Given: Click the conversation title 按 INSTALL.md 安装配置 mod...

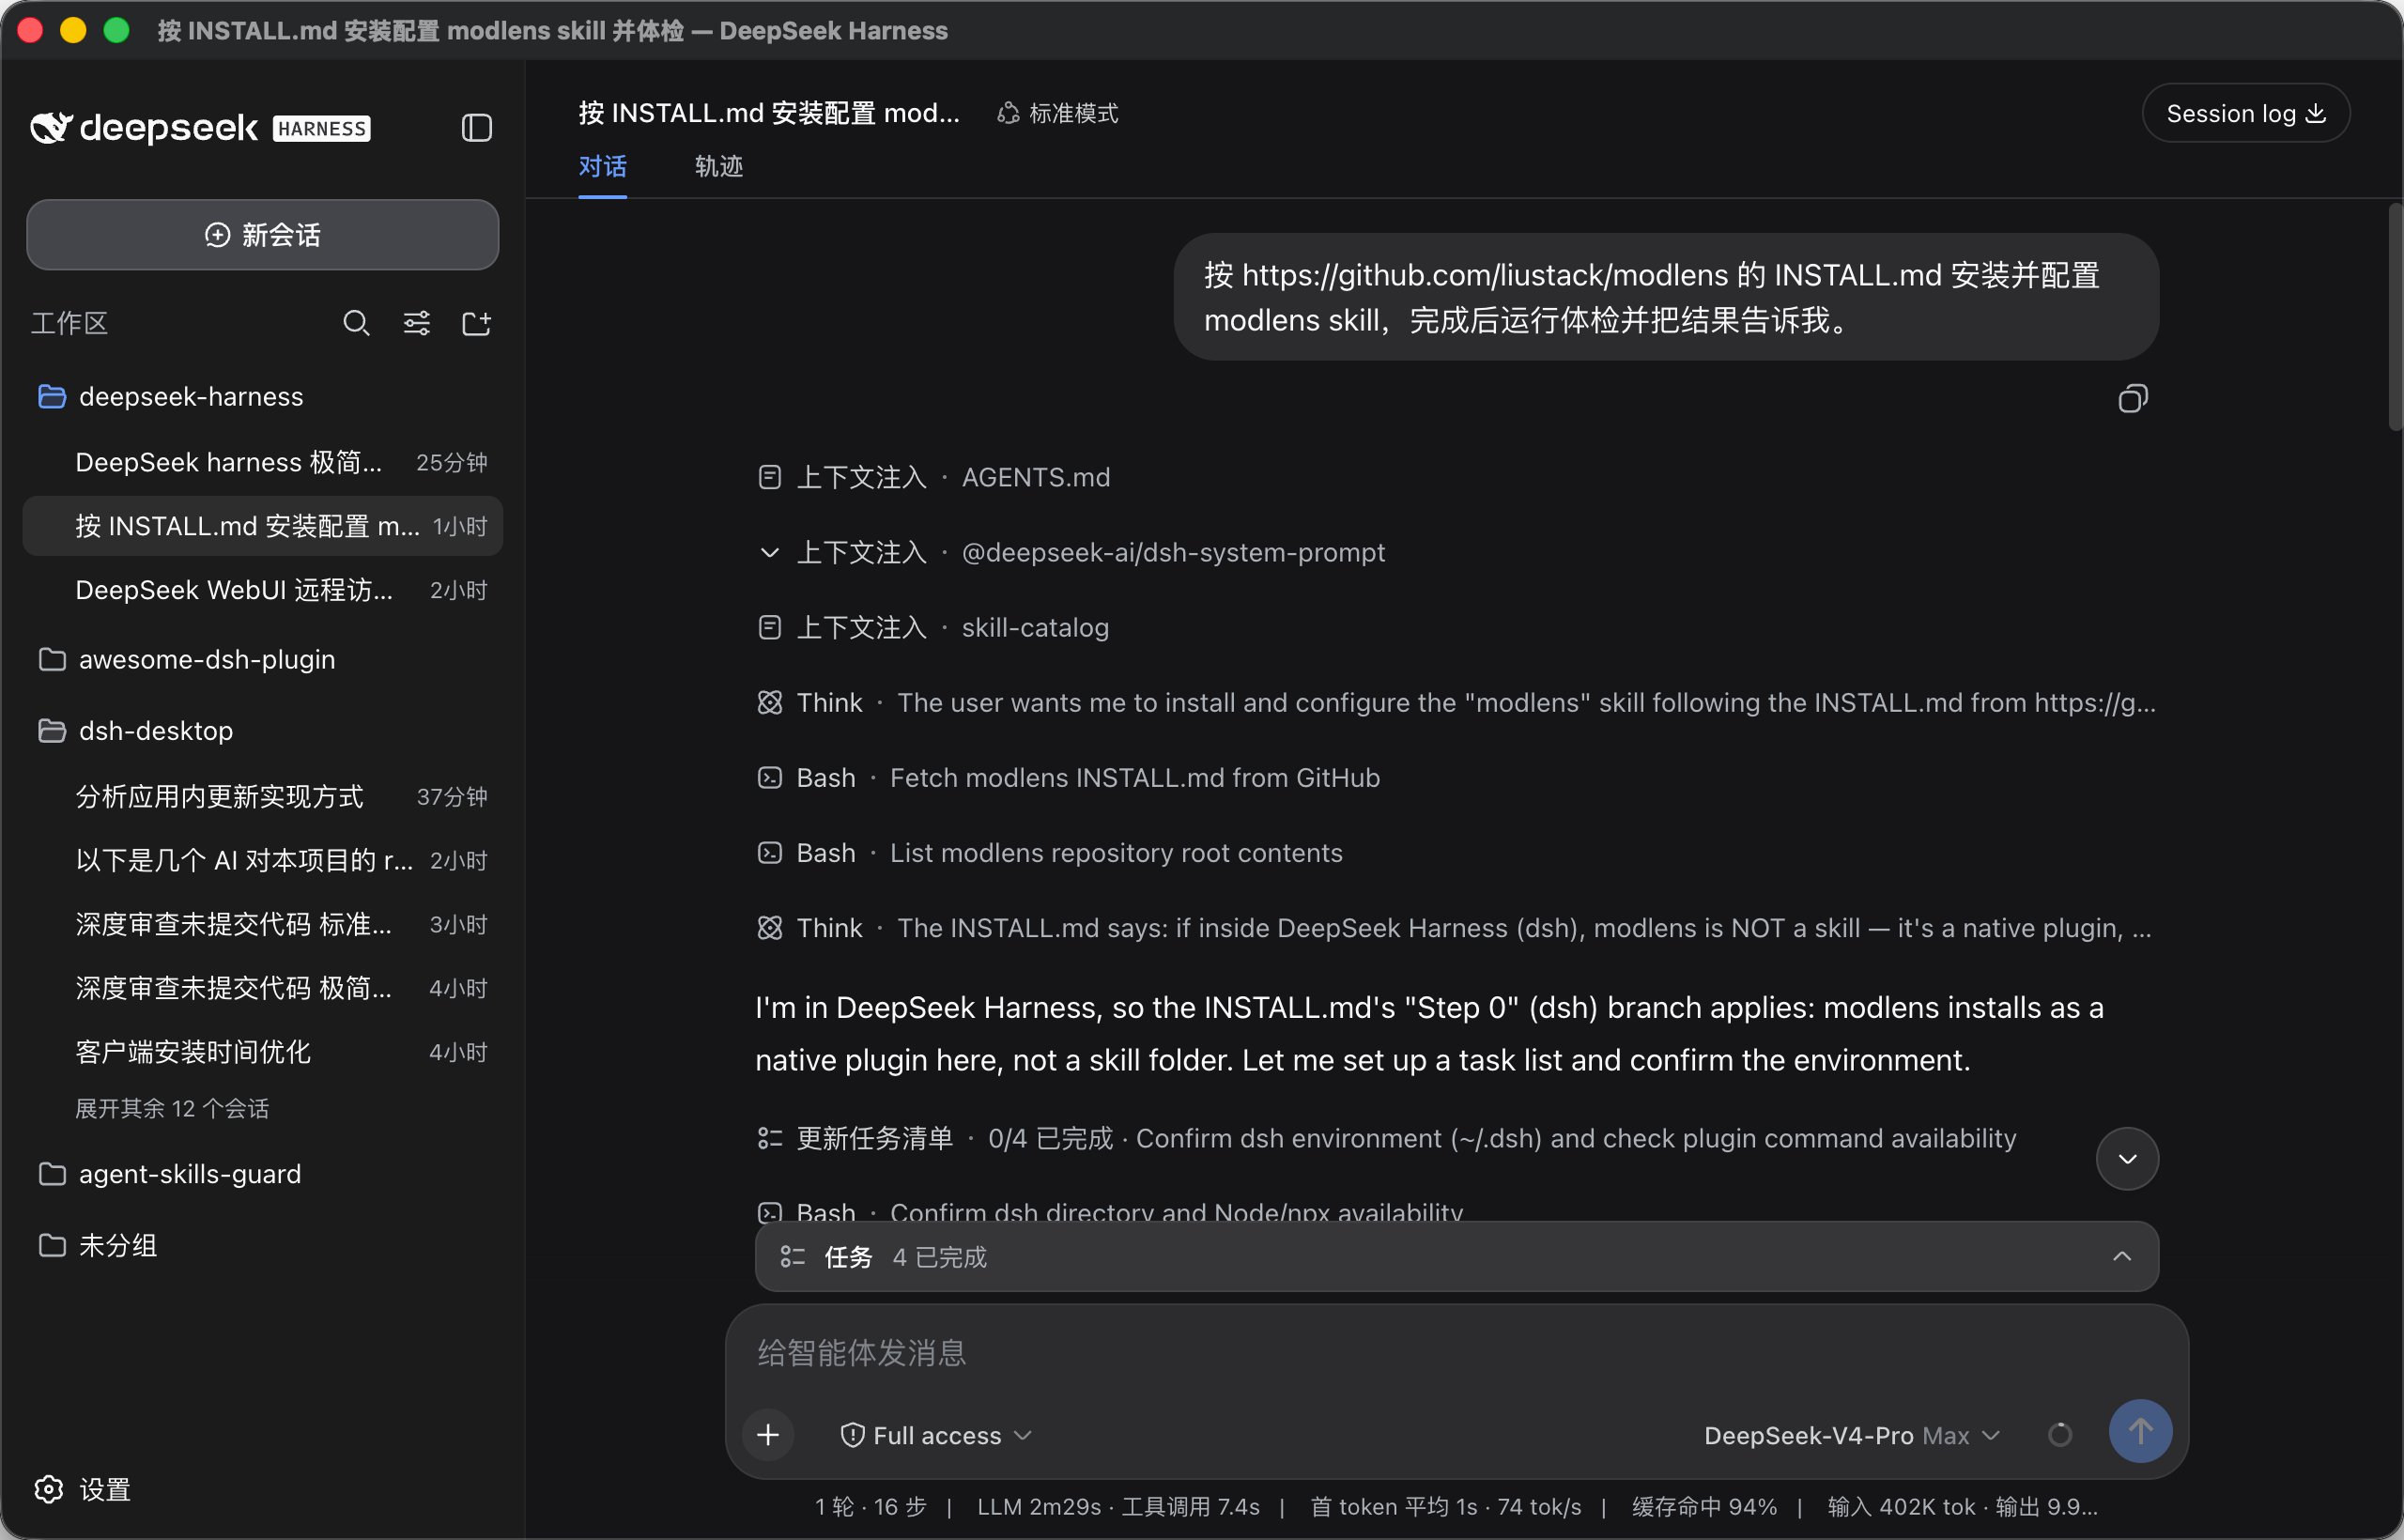Looking at the screenshot, I should point(768,113).
